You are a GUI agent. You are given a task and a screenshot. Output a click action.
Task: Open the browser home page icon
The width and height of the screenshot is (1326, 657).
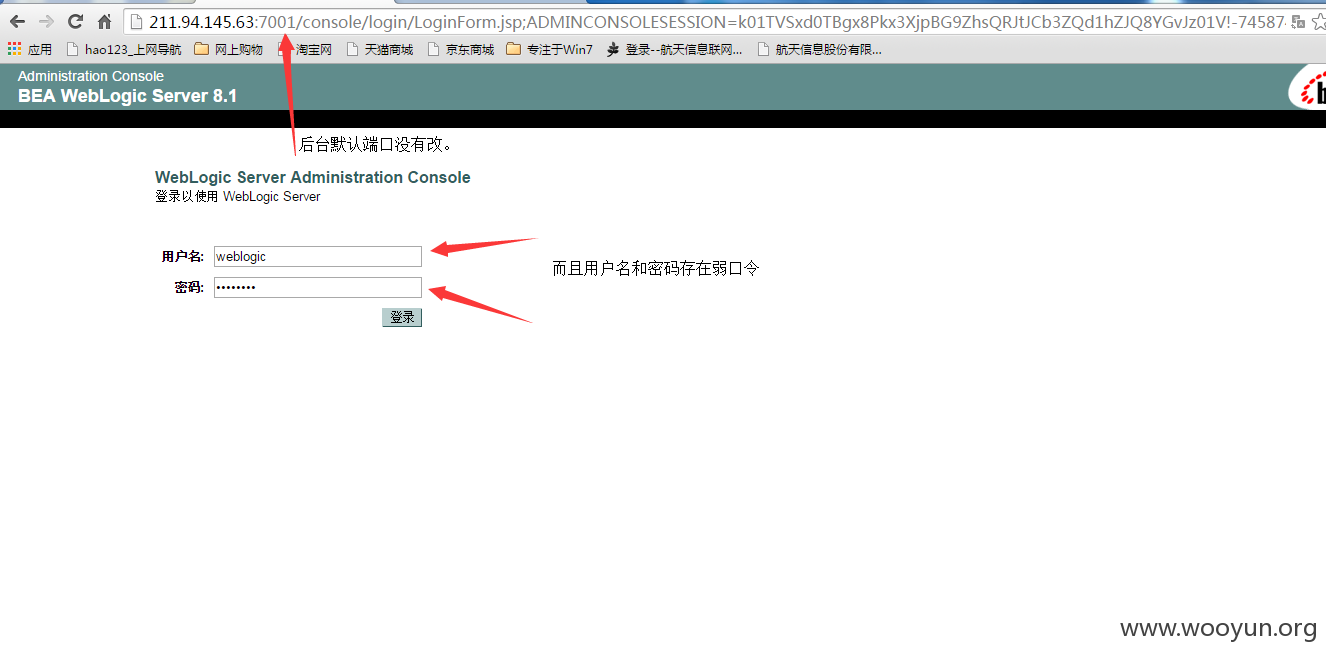(104, 21)
